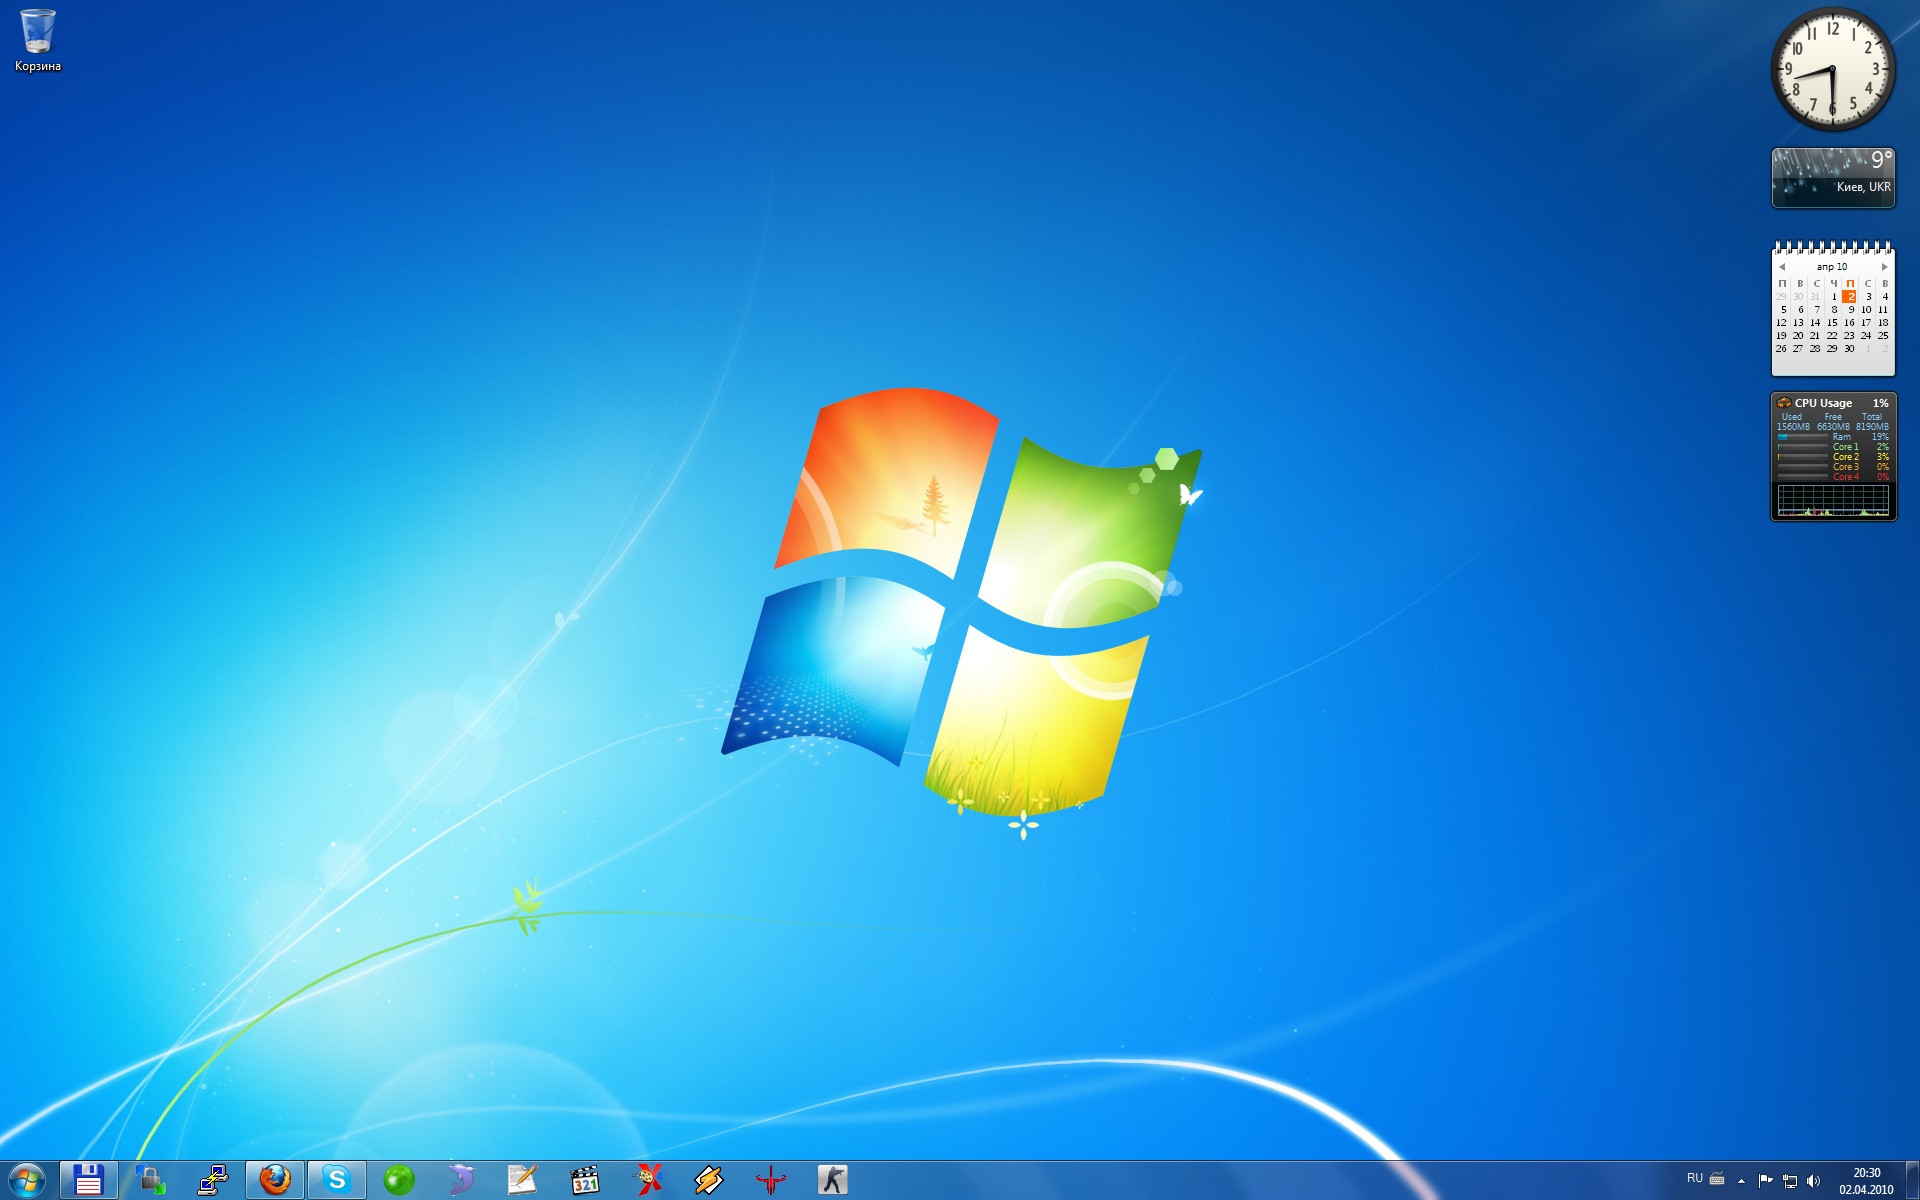This screenshot has height=1200, width=1920.
Task: Select the highlighted date 2 in calendar gadget
Action: click(x=1850, y=297)
